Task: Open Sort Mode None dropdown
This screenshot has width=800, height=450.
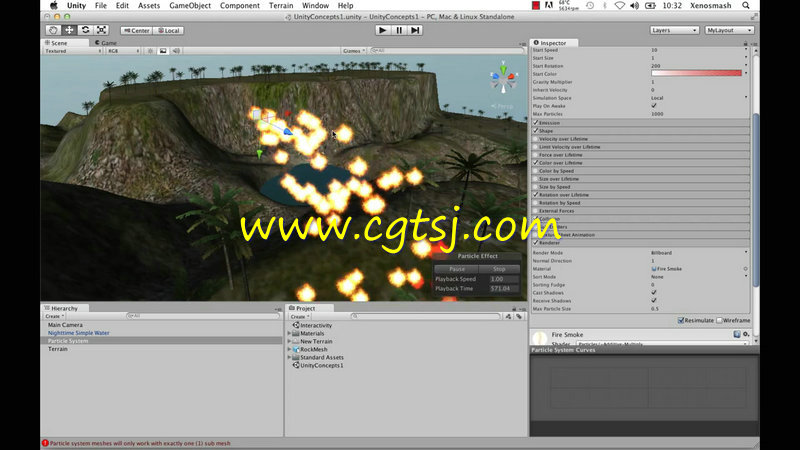Action: click(699, 277)
